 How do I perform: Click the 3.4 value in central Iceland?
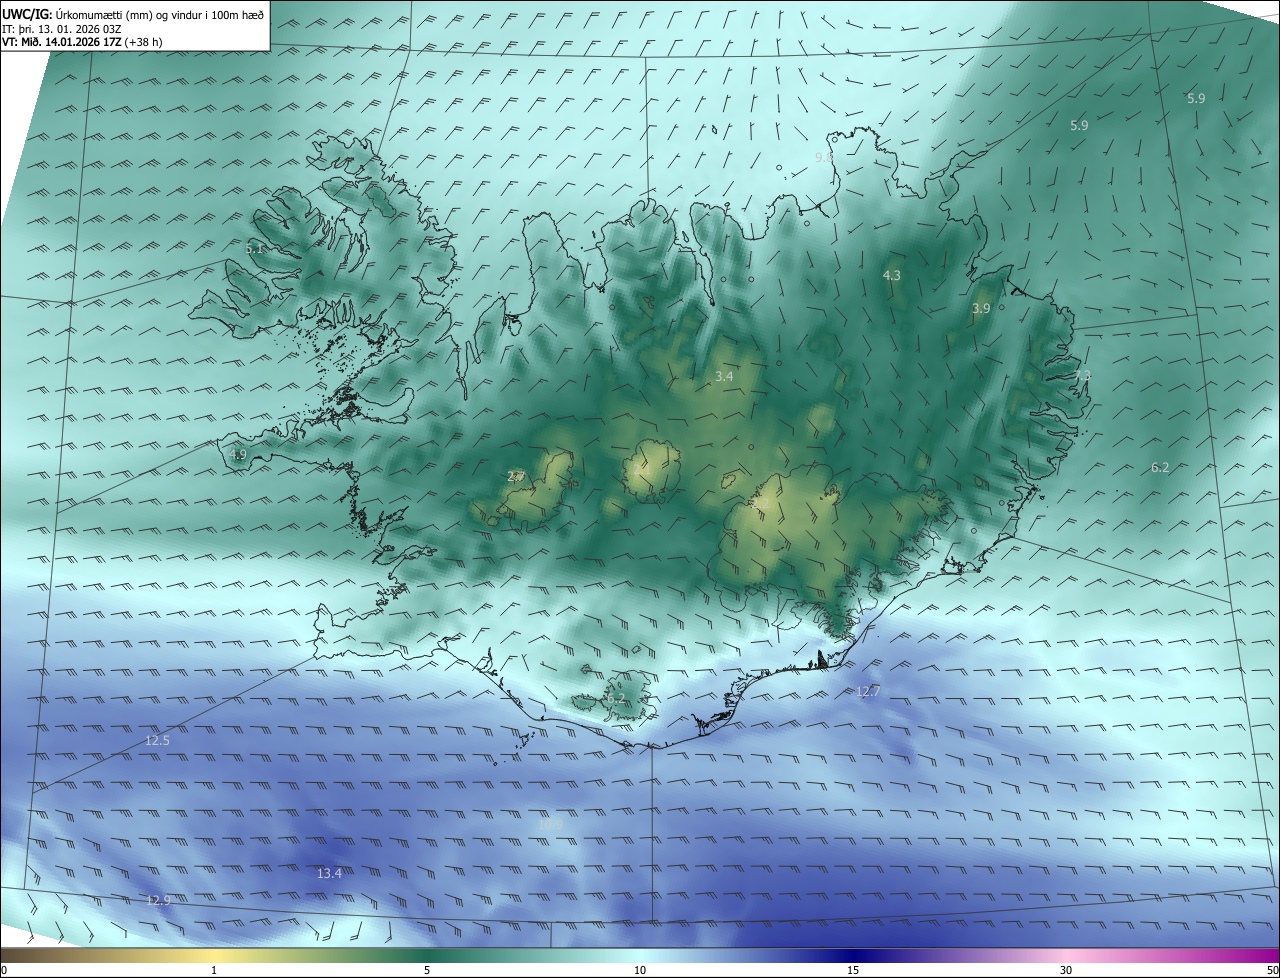724,377
